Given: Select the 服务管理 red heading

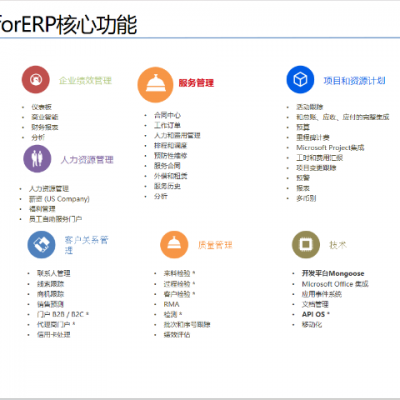Looking at the screenshot, I should coord(196,83).
